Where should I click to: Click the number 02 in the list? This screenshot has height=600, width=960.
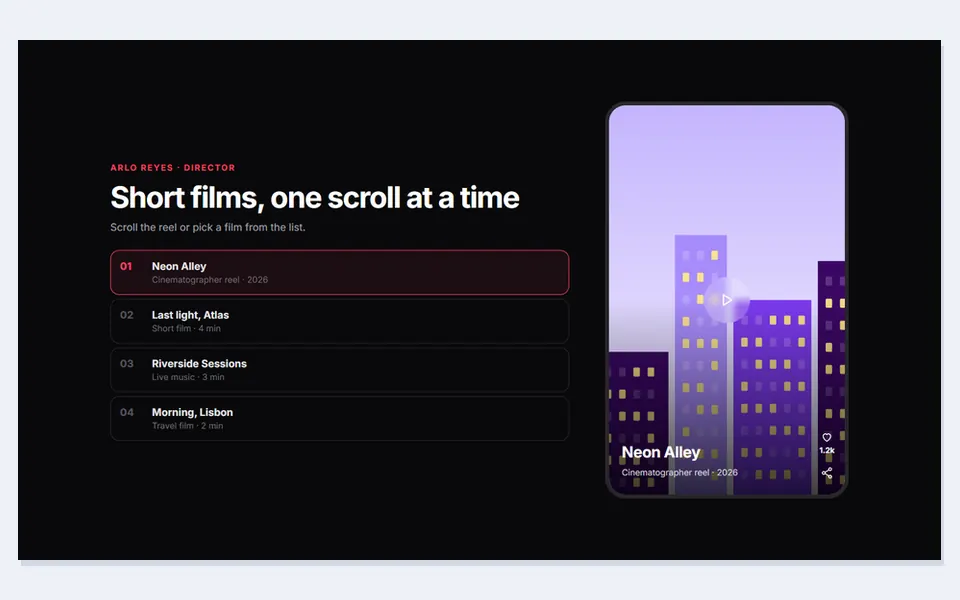pos(127,315)
